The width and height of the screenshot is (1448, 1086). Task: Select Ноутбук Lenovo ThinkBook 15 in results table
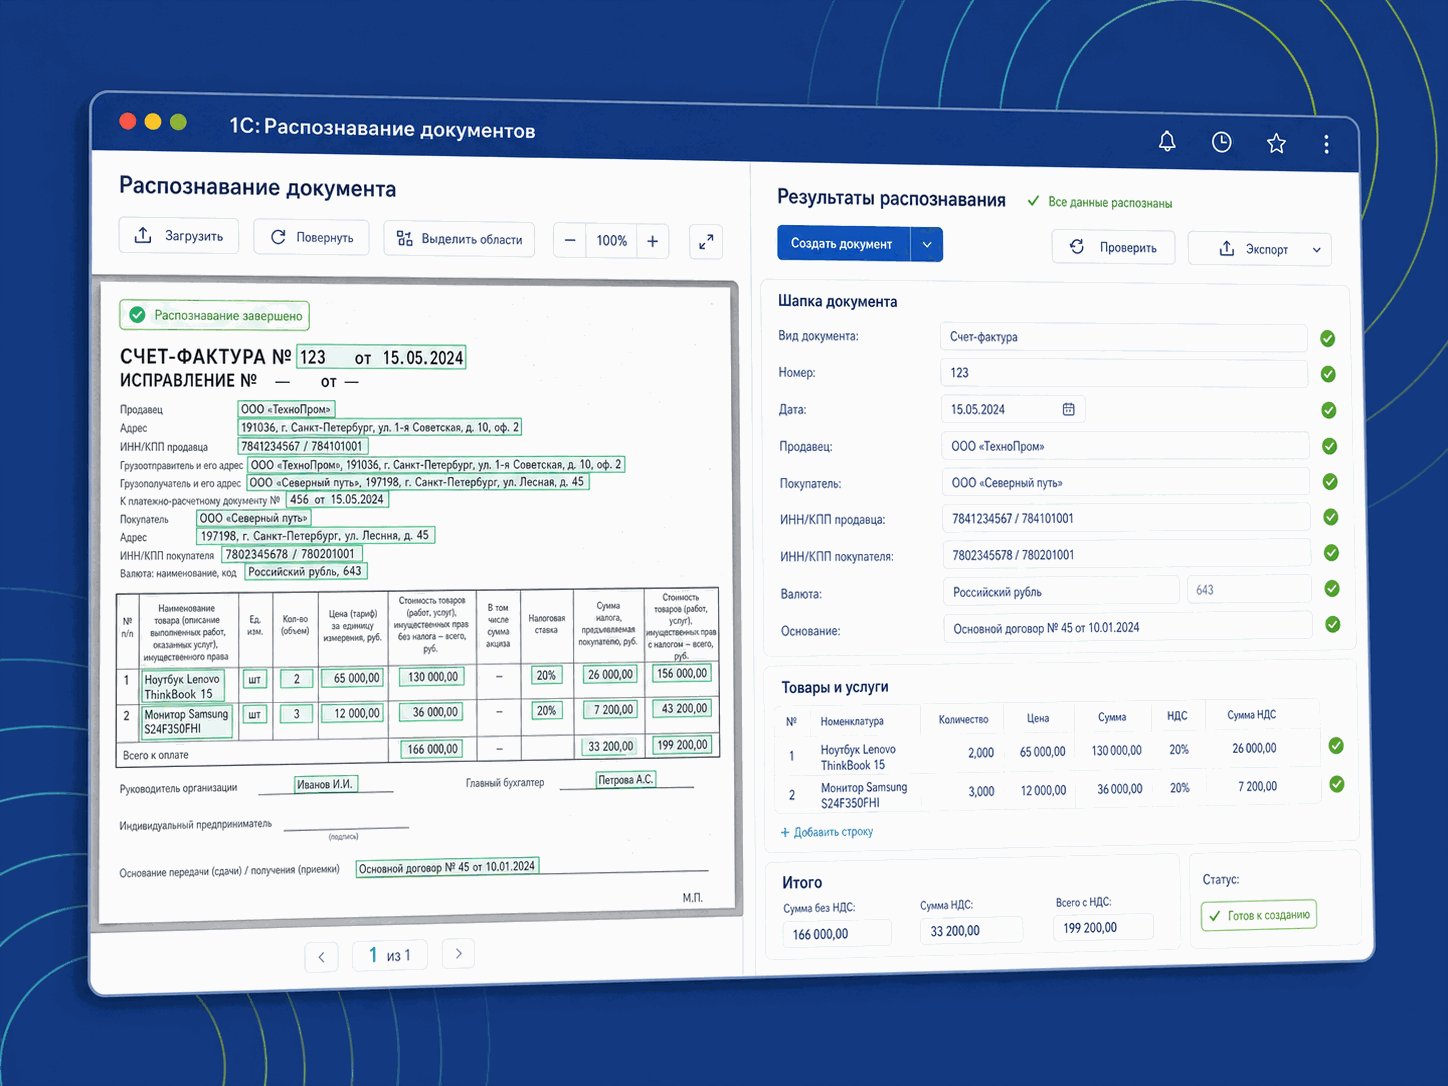(858, 757)
